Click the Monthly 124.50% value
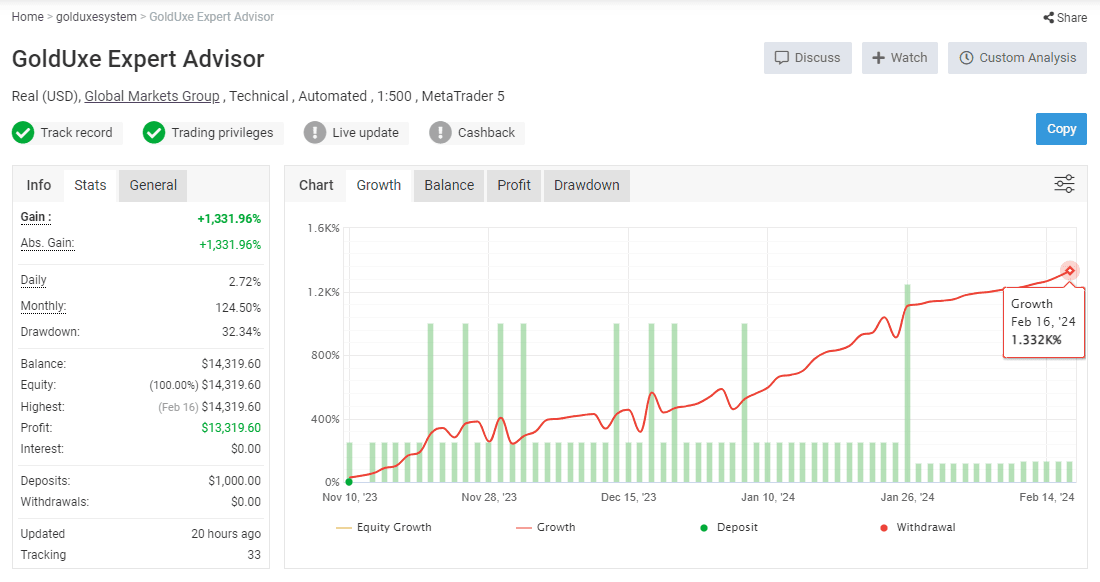The image size is (1100, 582). click(238, 308)
